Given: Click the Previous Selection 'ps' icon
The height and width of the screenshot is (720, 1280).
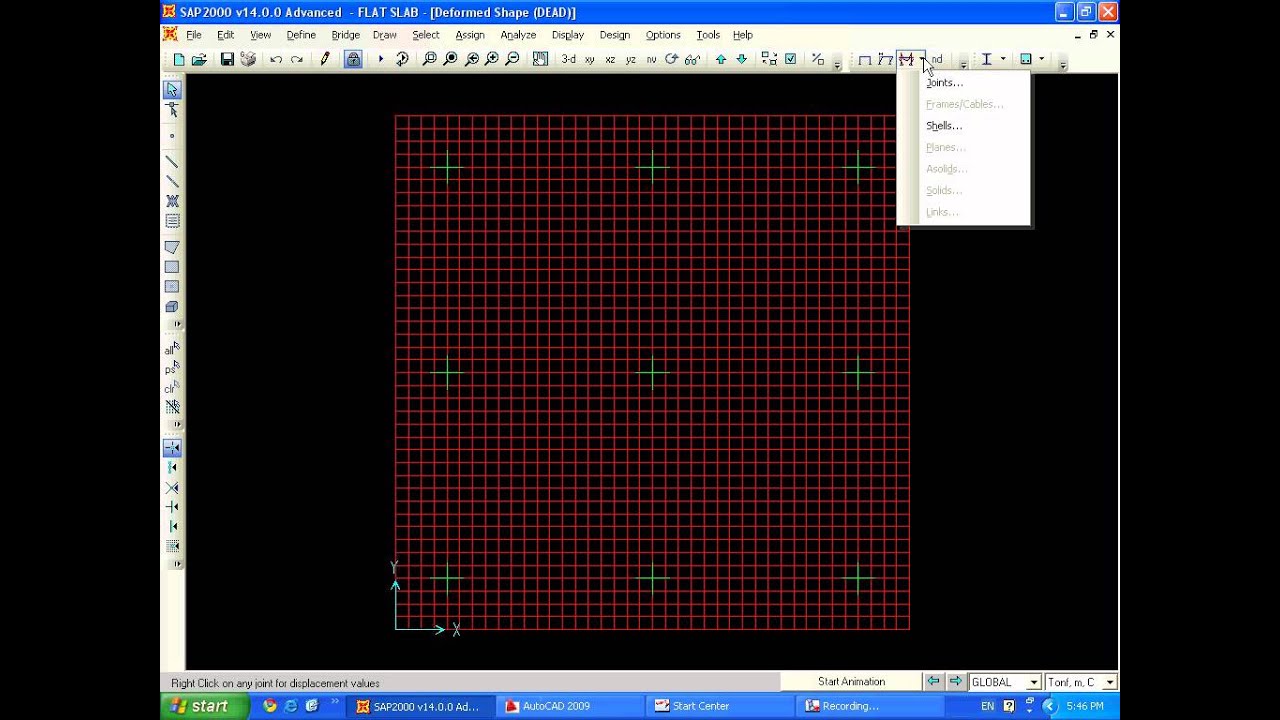Looking at the screenshot, I should (x=172, y=368).
